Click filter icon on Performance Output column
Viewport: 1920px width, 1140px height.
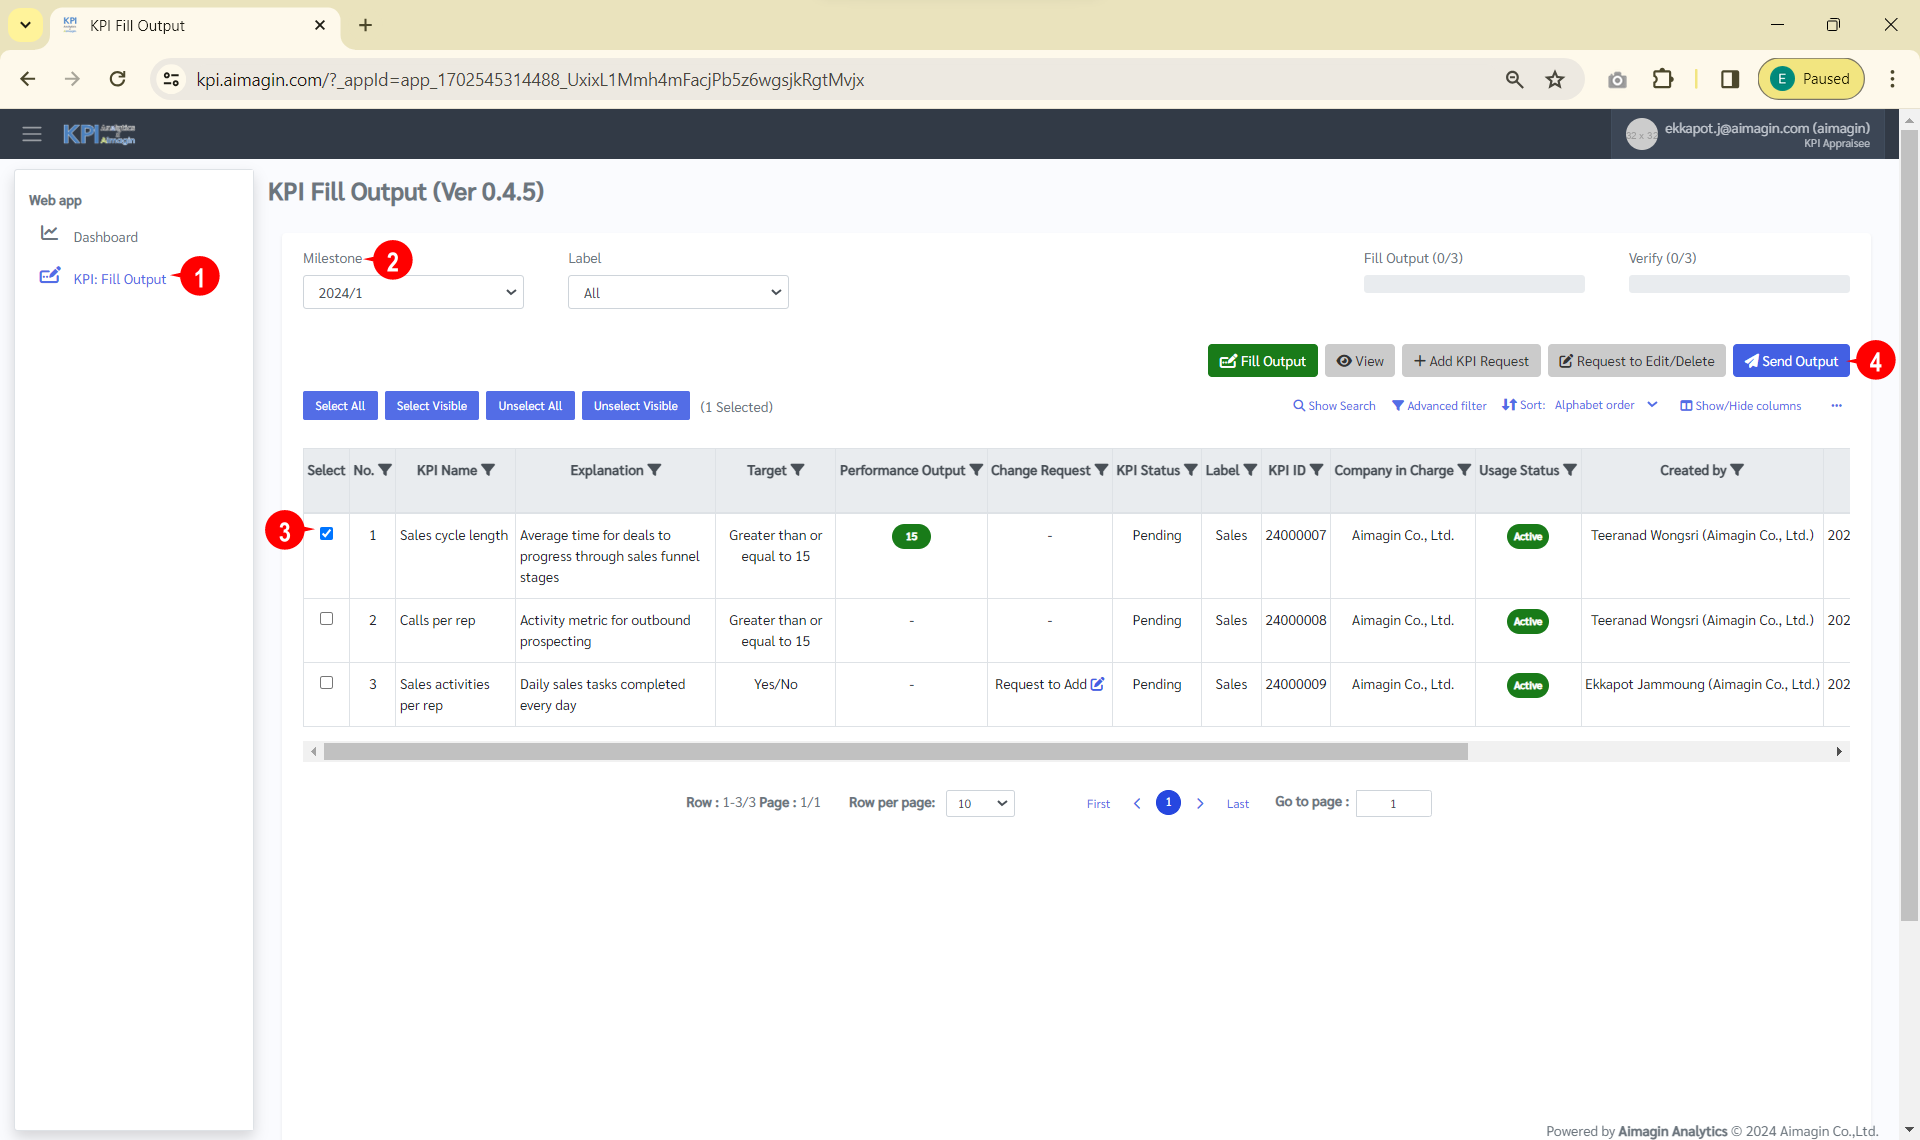(x=976, y=470)
